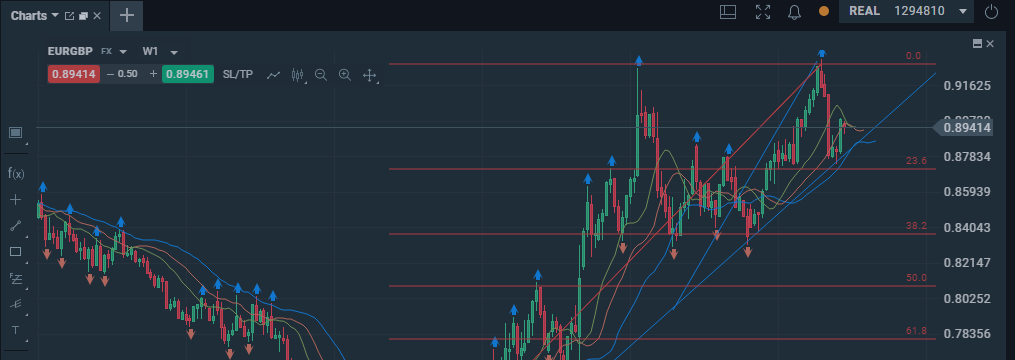Open the Charts tab dropdown arrow
This screenshot has height=360, width=1015.
[54, 15]
